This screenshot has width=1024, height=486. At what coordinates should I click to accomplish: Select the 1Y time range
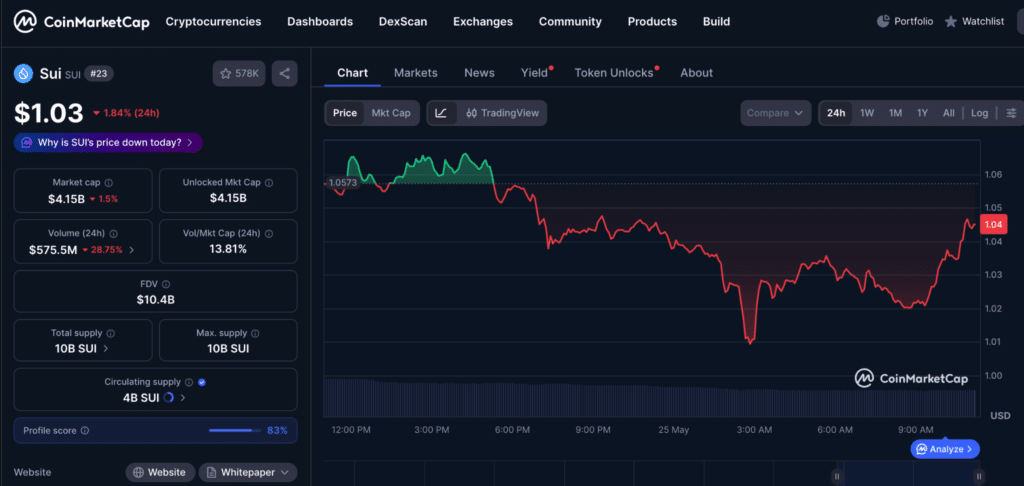coord(922,113)
